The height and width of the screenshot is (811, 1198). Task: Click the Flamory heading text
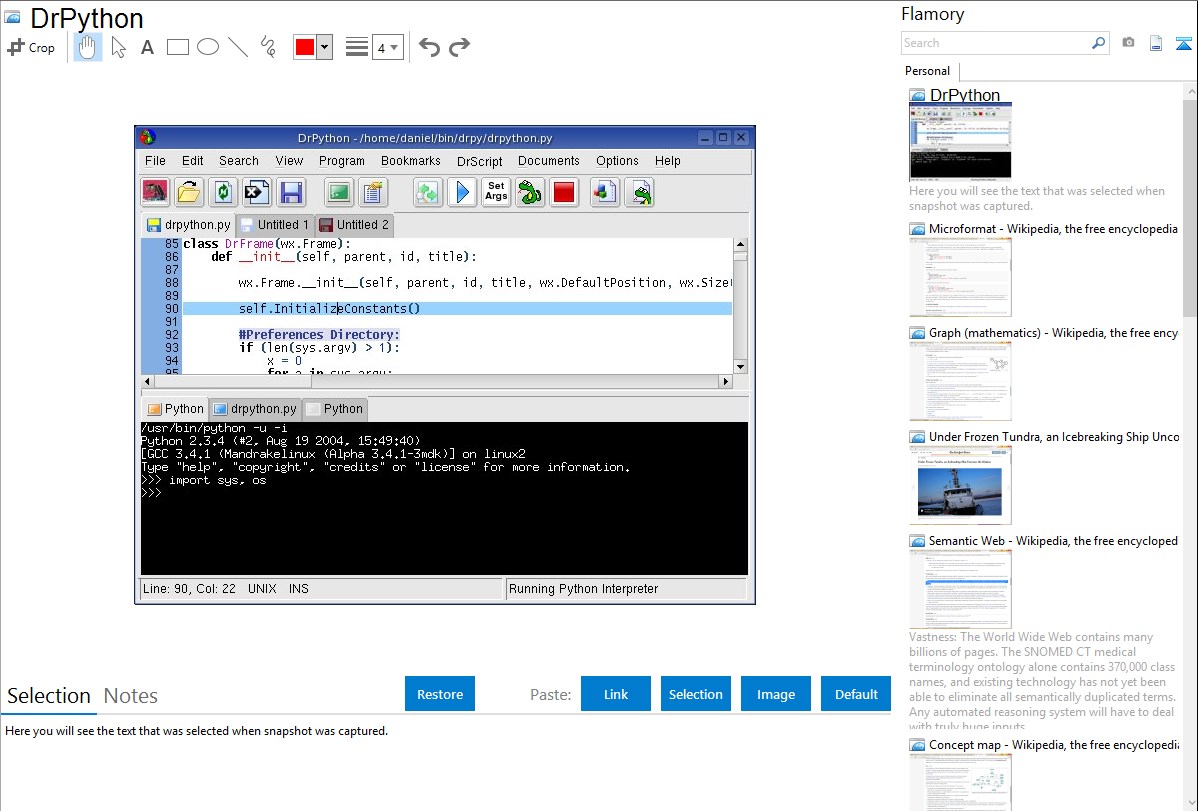[x=932, y=14]
